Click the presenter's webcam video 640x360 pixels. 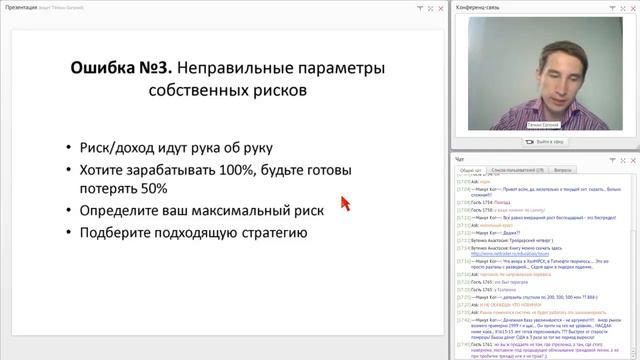[x=545, y=73]
